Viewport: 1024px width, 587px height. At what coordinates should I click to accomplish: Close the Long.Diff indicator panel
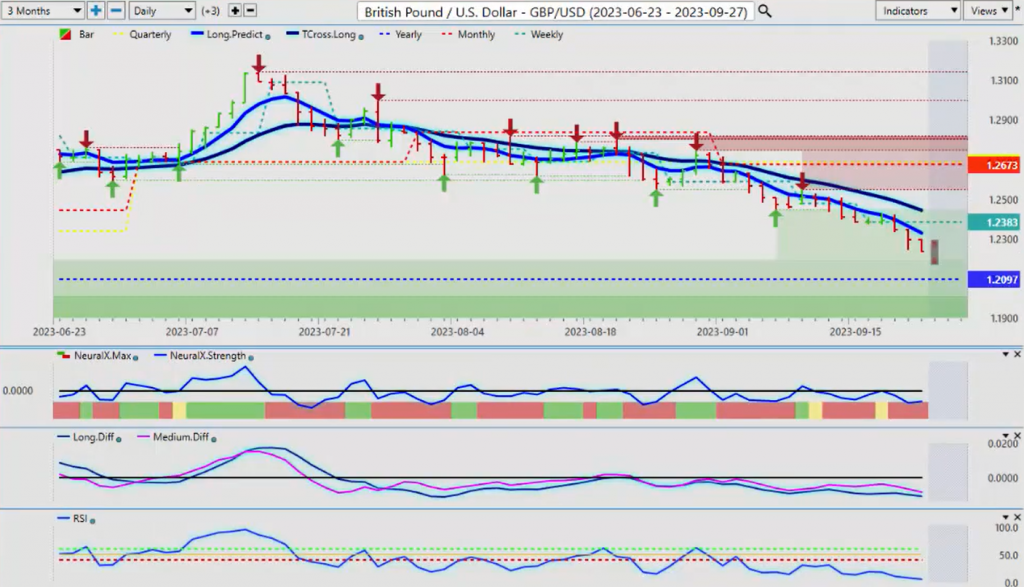point(1017,436)
